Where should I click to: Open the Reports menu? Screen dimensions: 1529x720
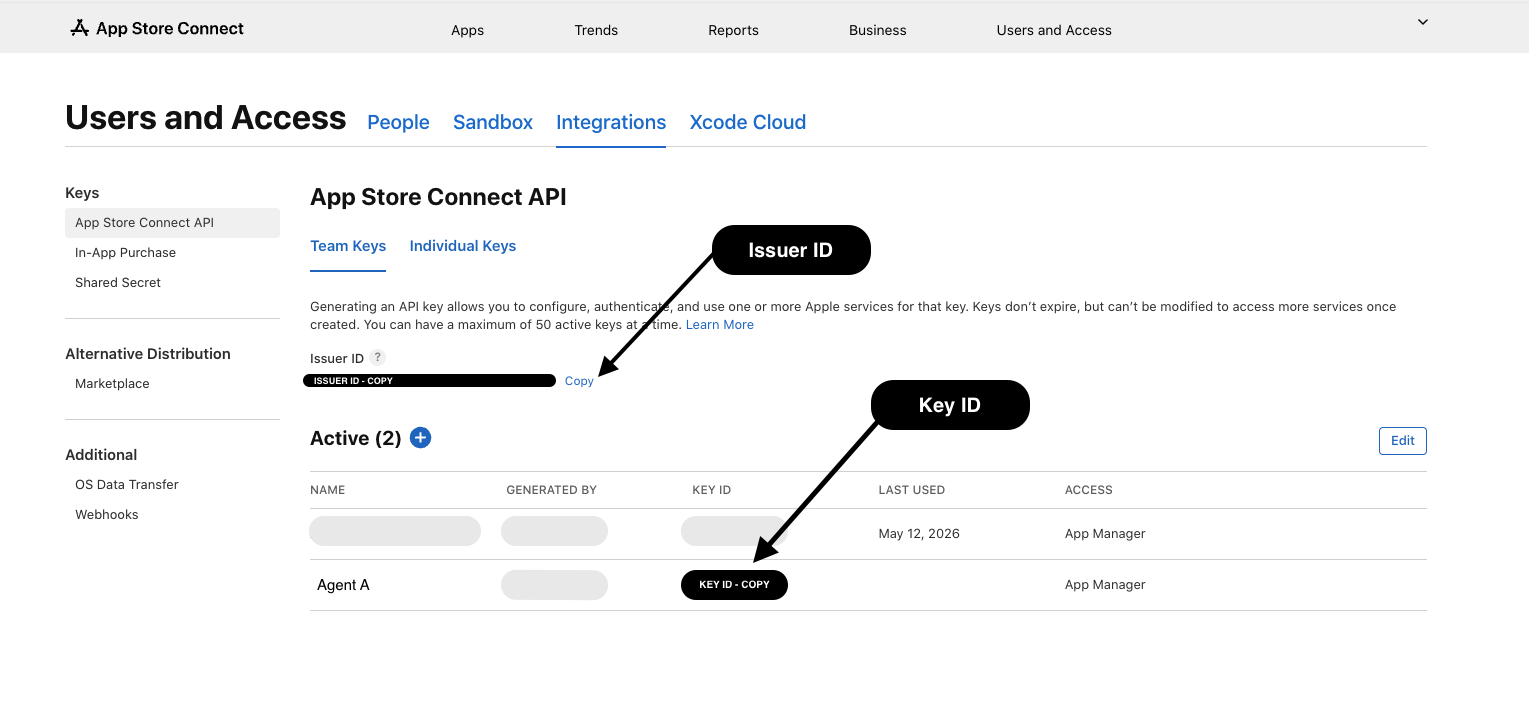point(733,30)
